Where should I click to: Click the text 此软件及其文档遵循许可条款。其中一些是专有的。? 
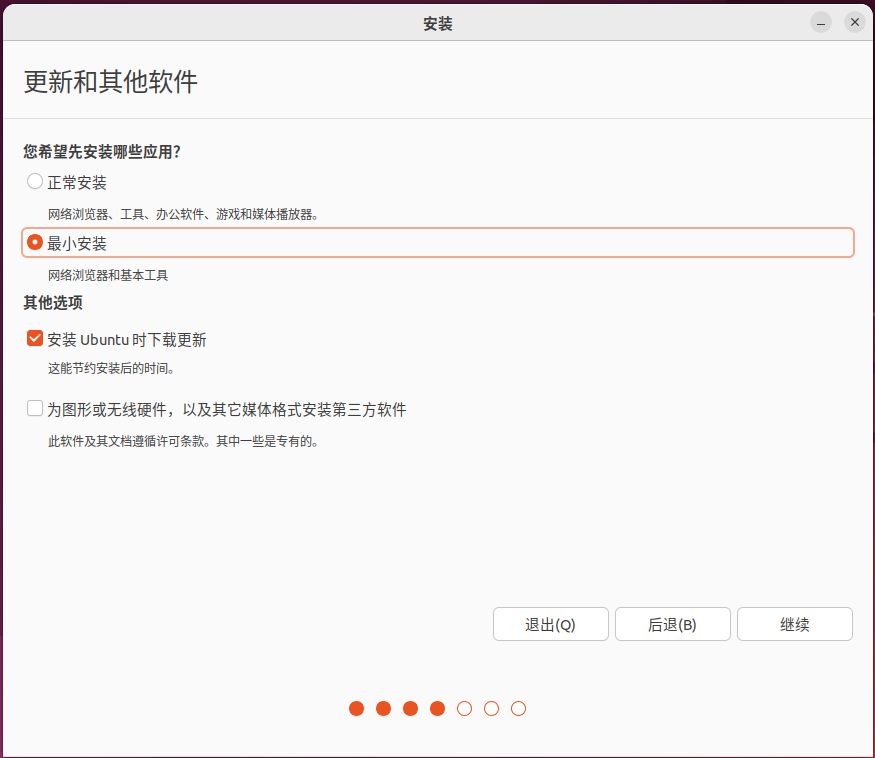[184, 442]
